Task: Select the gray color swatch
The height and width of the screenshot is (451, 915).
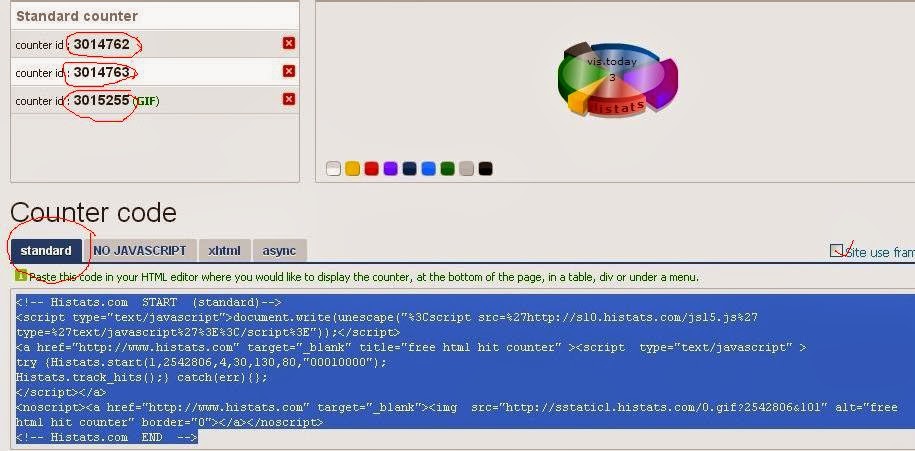Action: (x=466, y=169)
